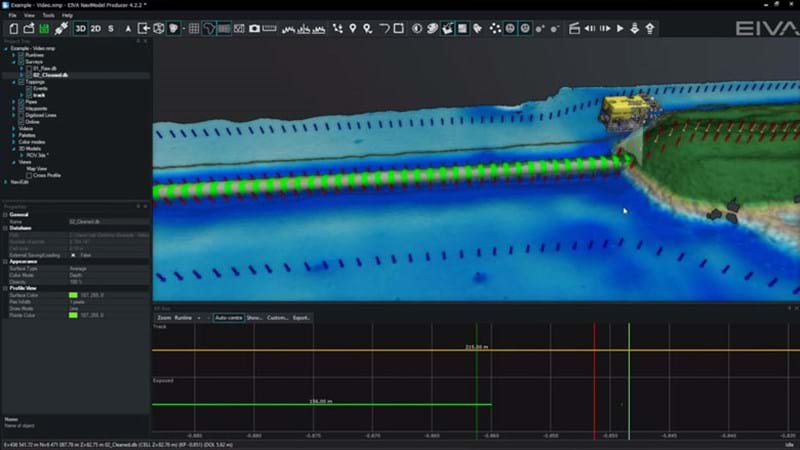Expand the Palettes tree node
This screenshot has height=450, width=800.
click(14, 135)
